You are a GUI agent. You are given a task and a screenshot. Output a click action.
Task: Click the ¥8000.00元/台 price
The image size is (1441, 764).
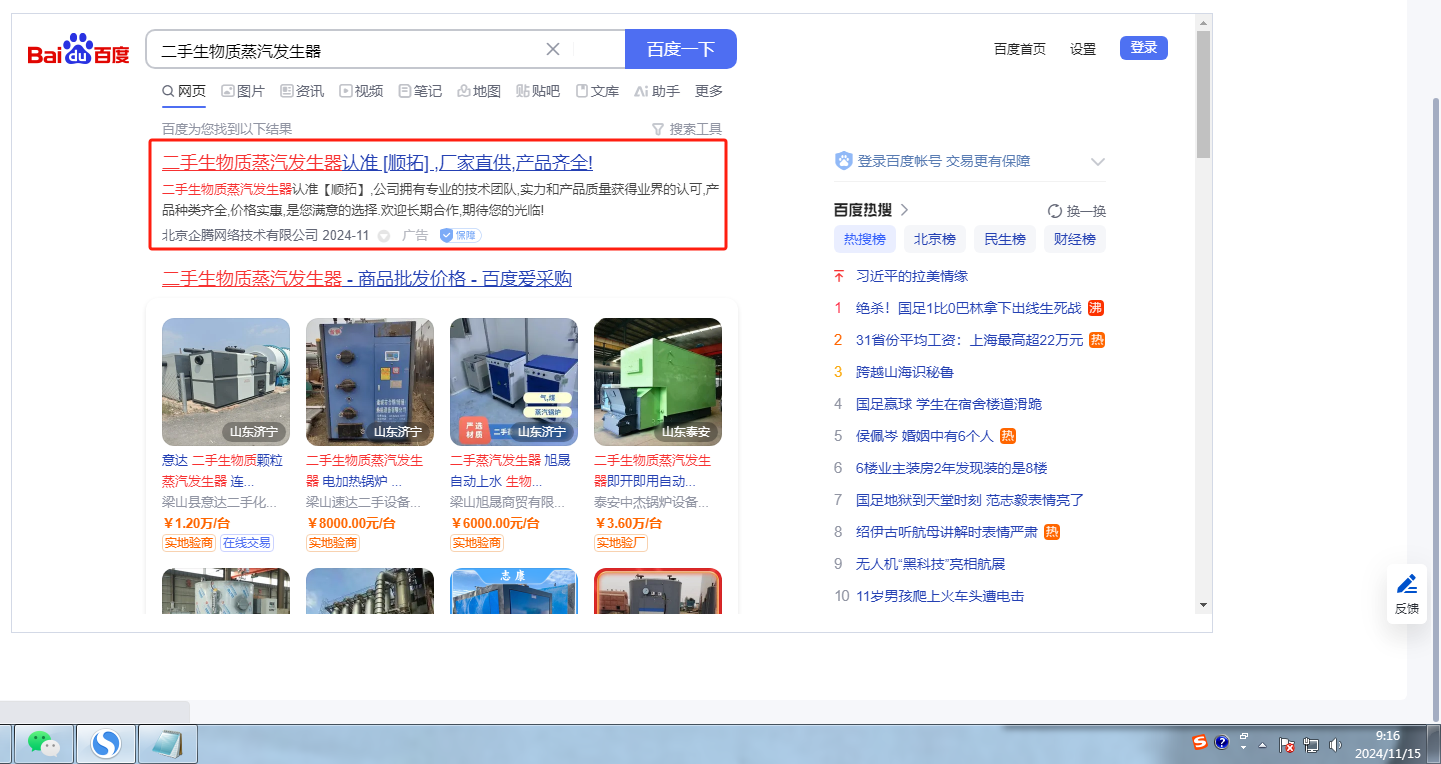pyautogui.click(x=351, y=523)
